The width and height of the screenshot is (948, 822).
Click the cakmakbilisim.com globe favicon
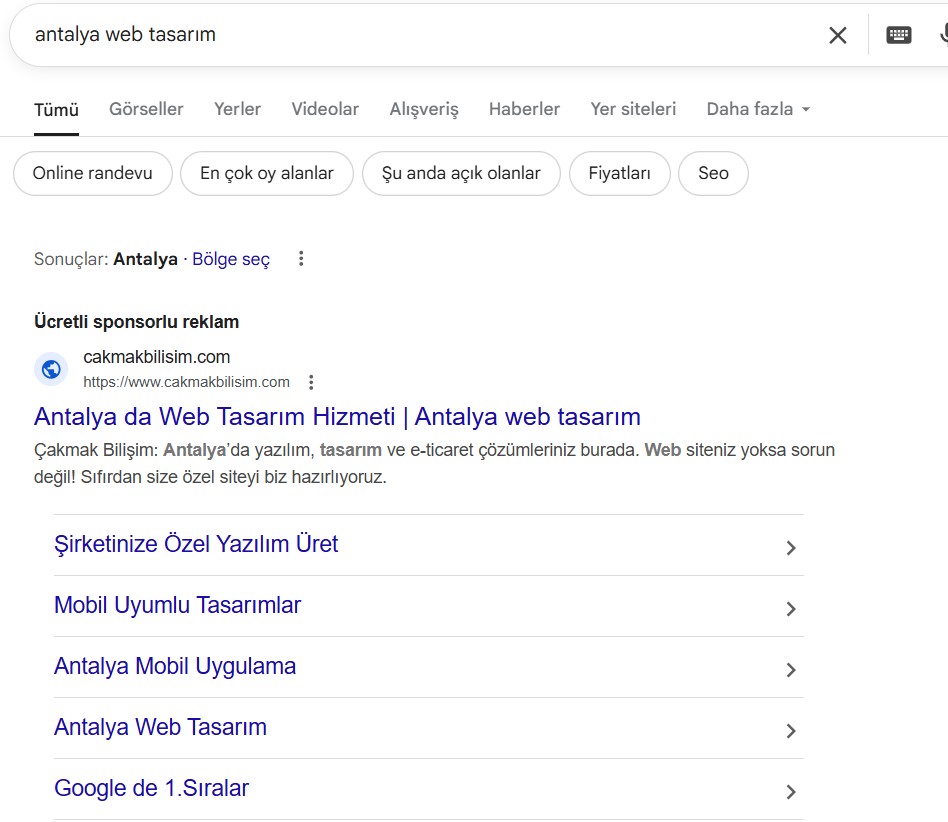point(51,369)
